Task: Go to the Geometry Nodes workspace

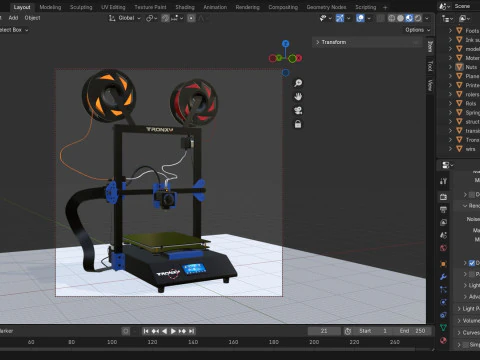Action: tap(326, 7)
